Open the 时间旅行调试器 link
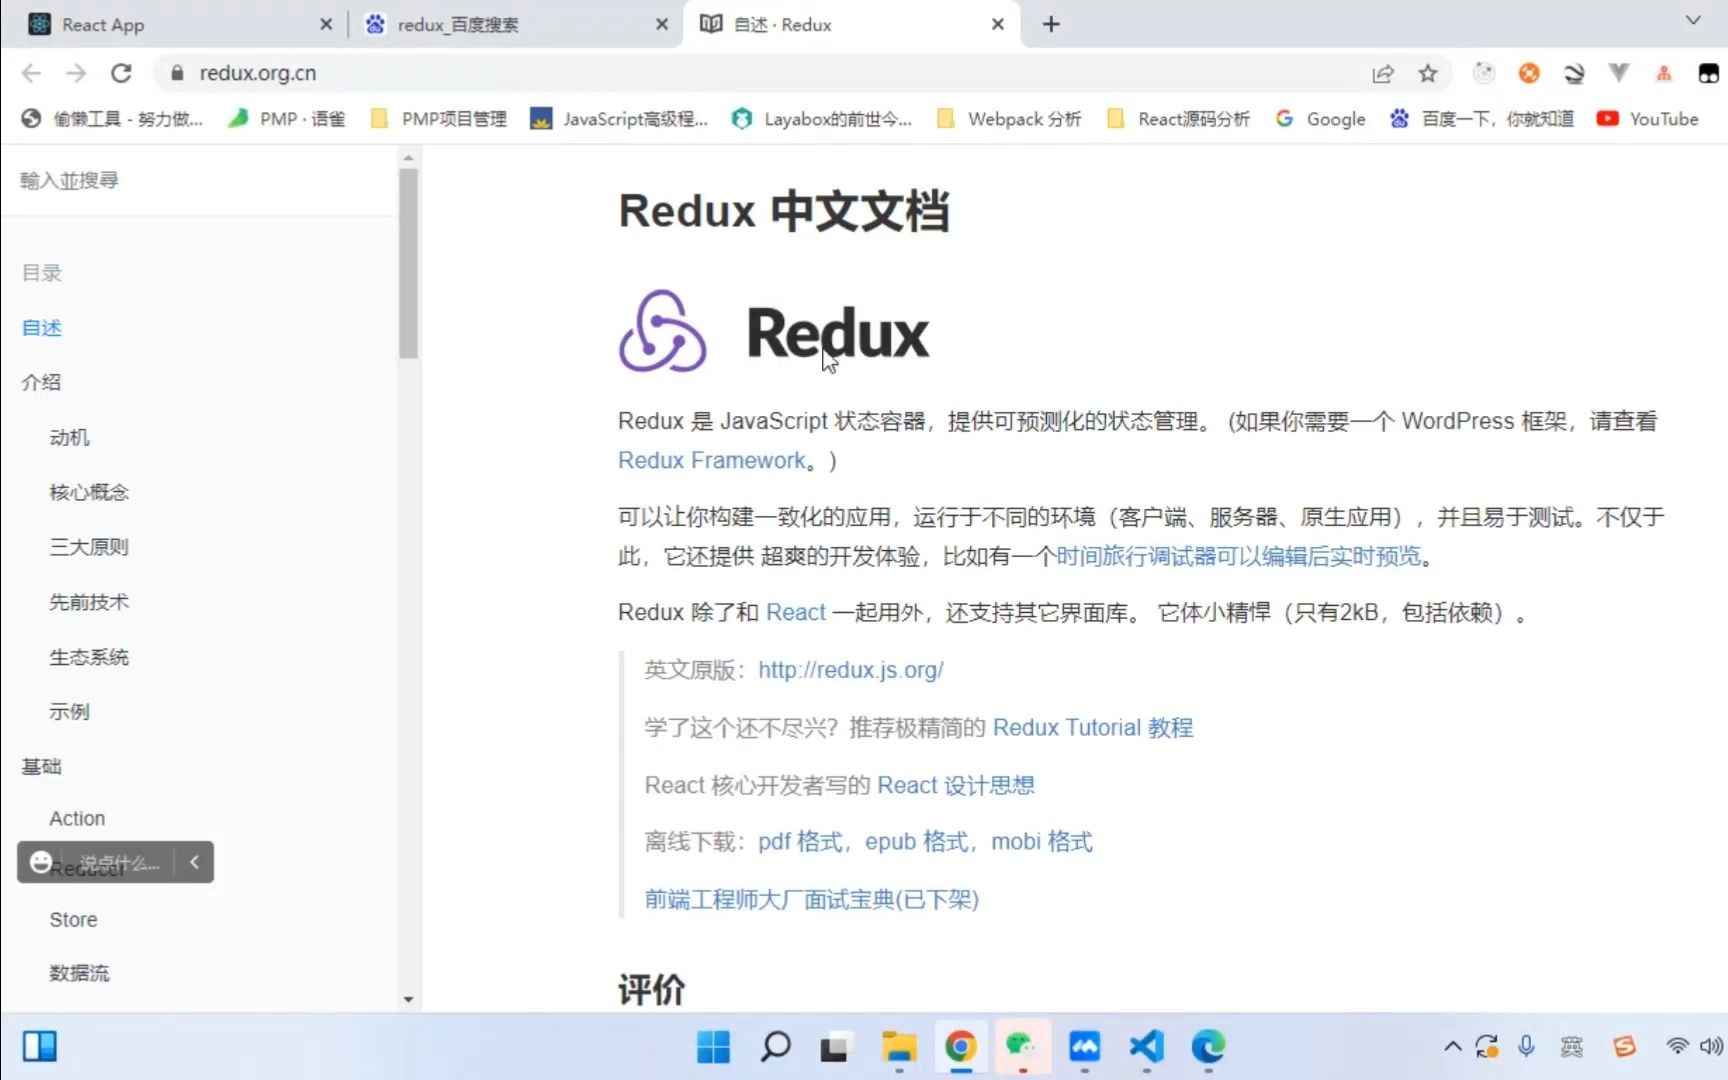Viewport: 1728px width, 1080px height. tap(1239, 556)
